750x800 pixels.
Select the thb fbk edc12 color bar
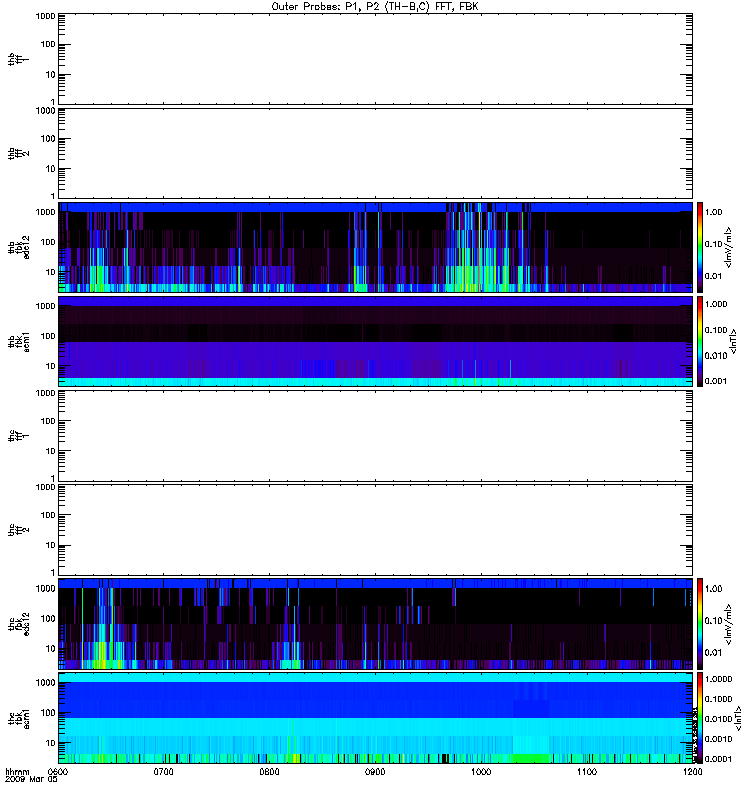tap(699, 247)
